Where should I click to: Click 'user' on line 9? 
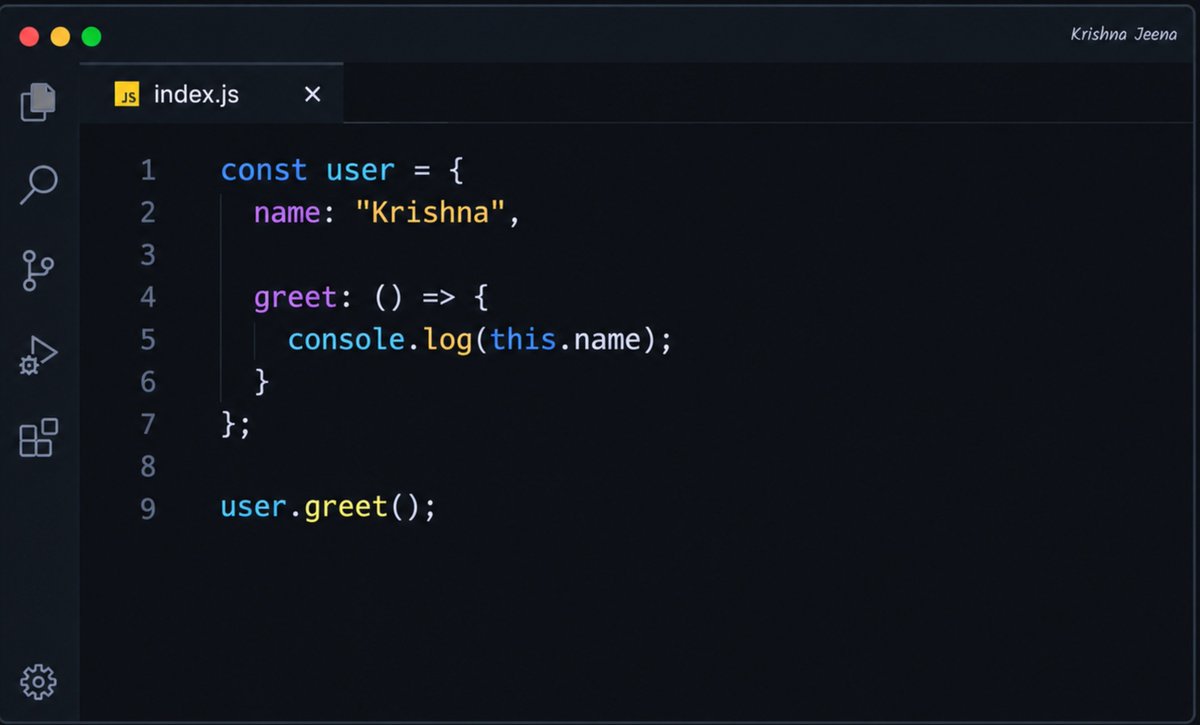click(254, 508)
